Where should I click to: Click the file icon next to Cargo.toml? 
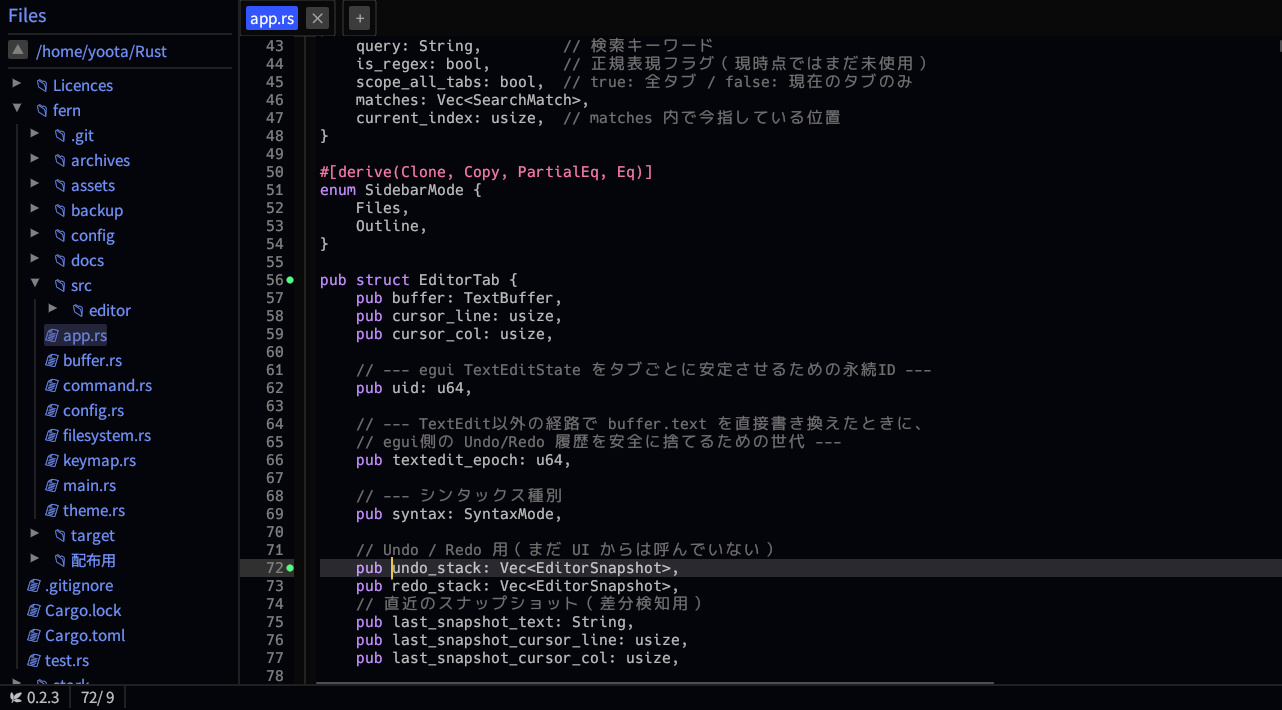[34, 636]
